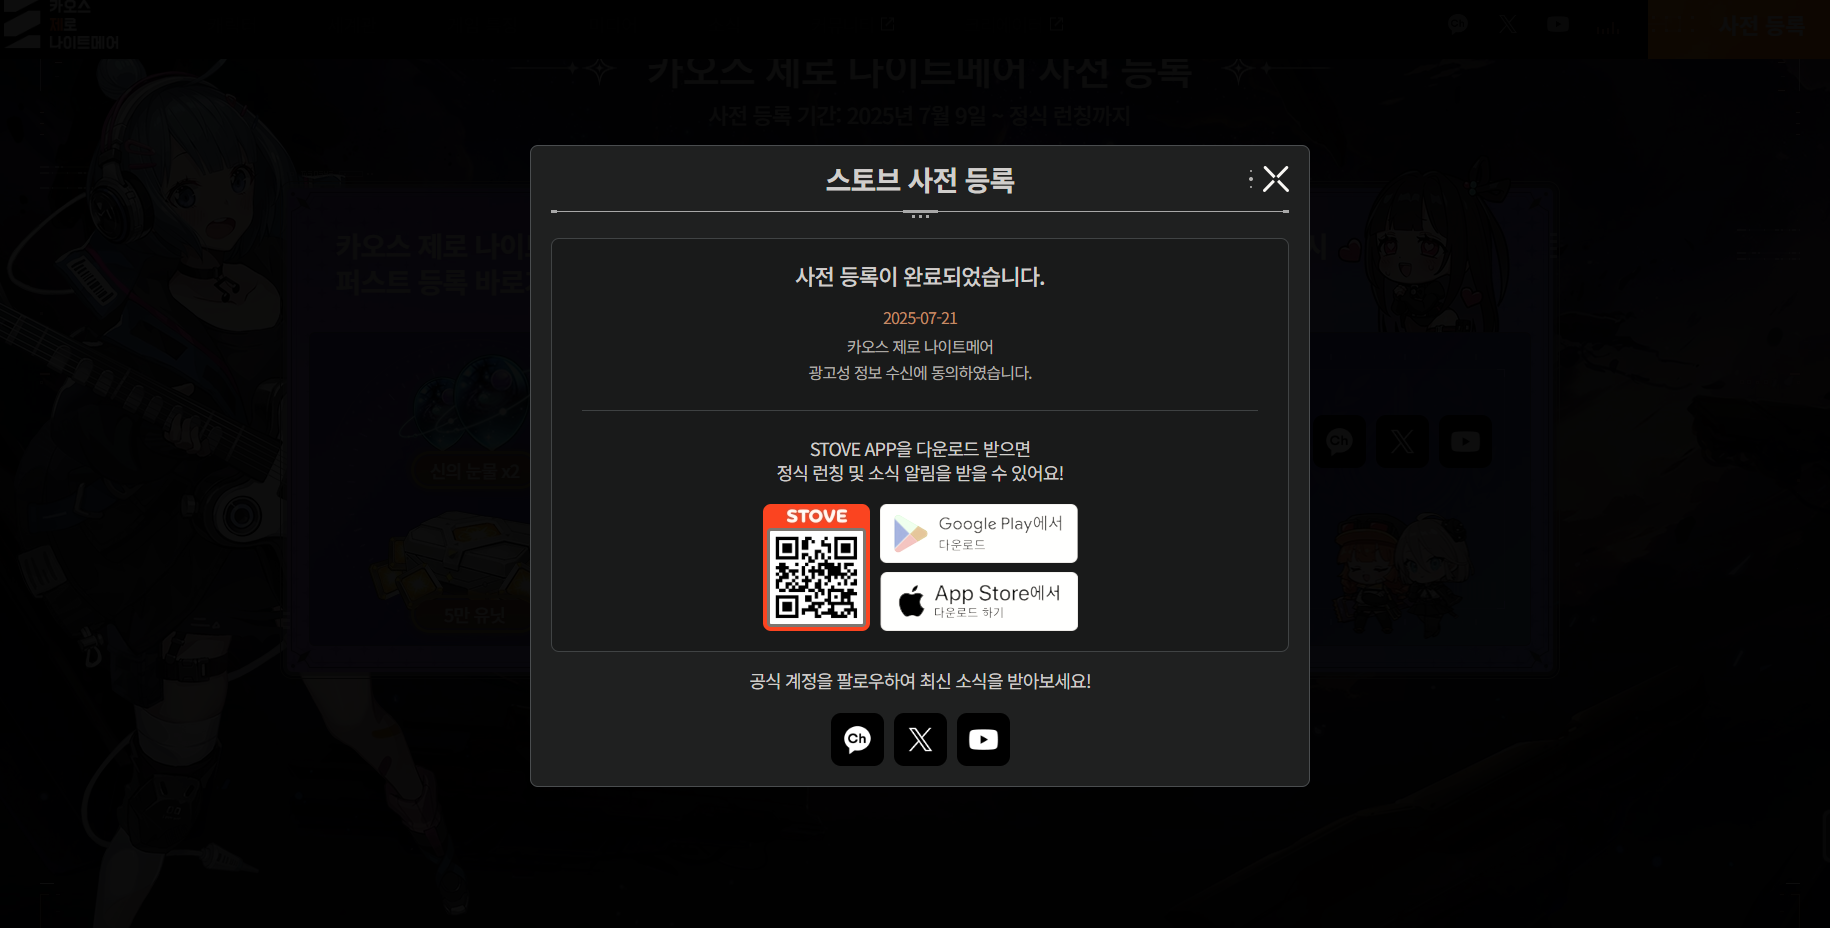
Task: Click the game name 카오스 제로 나이트메어 in dialog
Action: (x=920, y=347)
